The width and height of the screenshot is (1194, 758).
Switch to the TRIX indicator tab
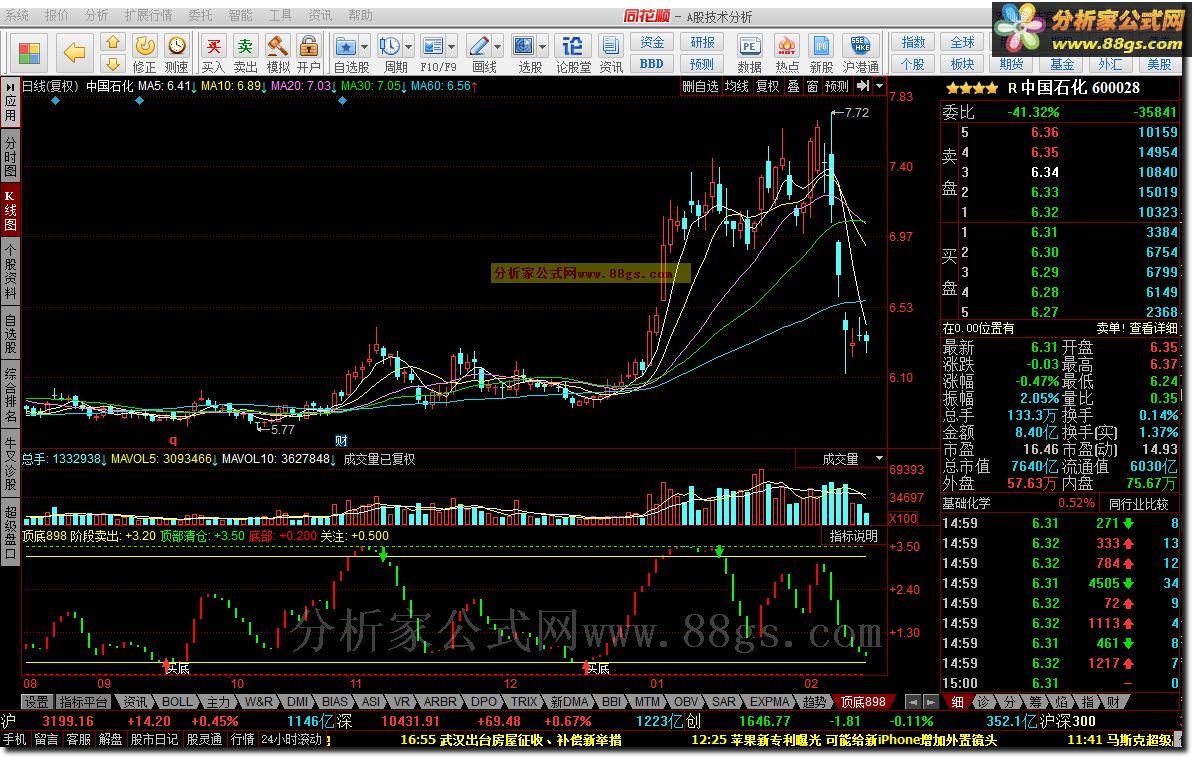pos(524,702)
